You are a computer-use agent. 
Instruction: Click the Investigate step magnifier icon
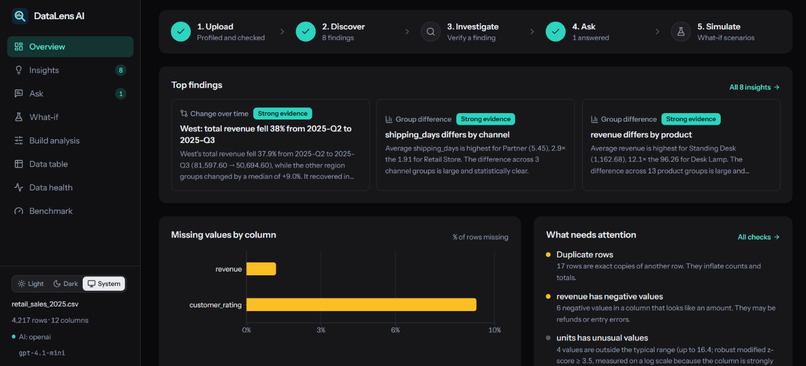point(431,31)
